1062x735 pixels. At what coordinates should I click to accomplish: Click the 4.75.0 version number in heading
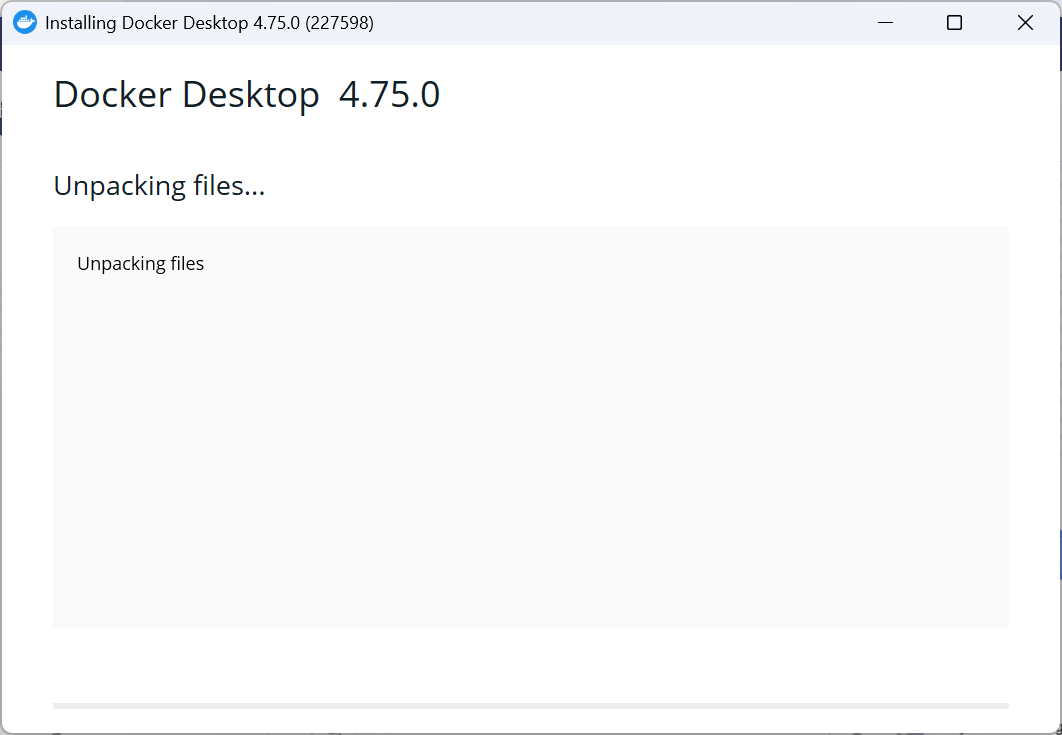(x=389, y=94)
